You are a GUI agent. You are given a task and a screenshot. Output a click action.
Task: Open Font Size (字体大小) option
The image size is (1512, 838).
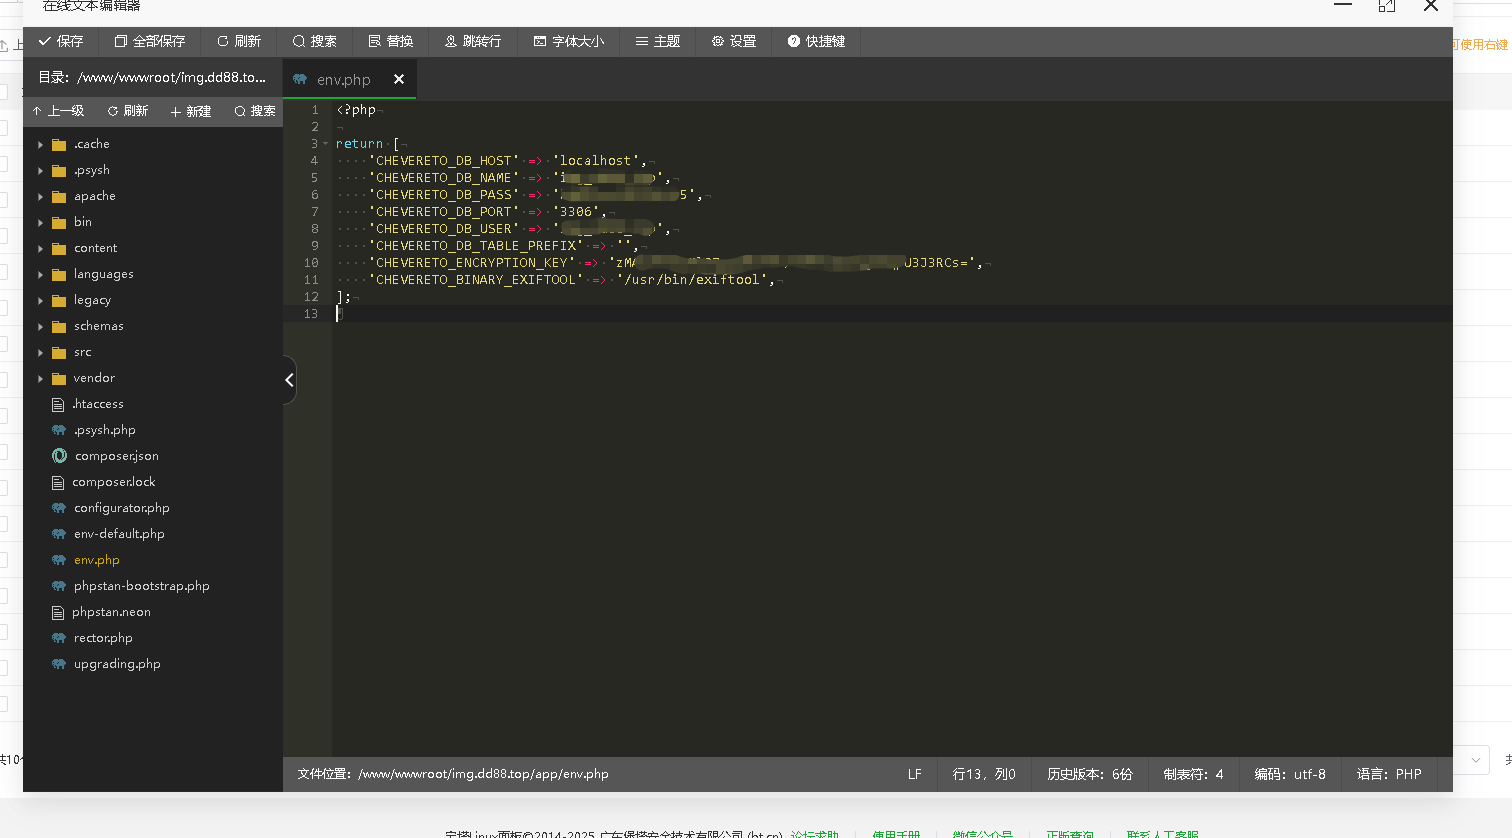point(569,41)
